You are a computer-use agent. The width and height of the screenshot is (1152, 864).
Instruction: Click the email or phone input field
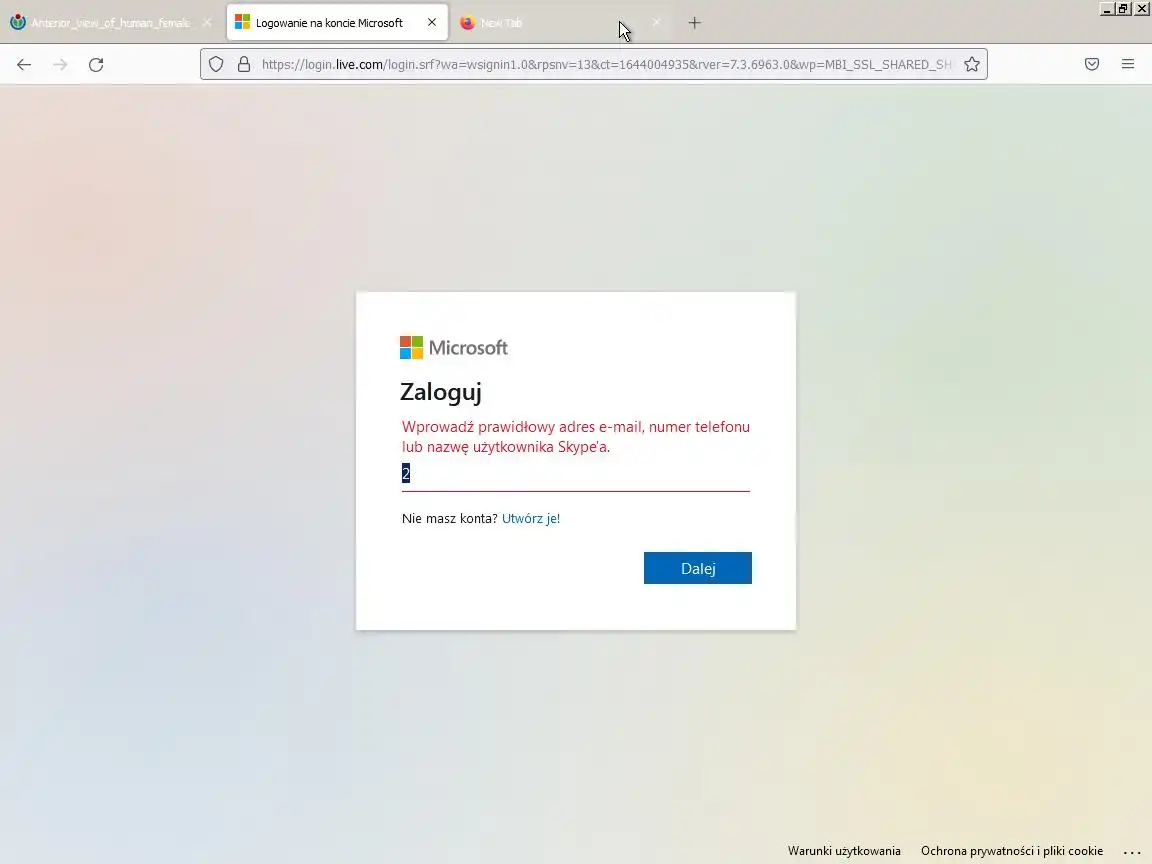(x=575, y=474)
